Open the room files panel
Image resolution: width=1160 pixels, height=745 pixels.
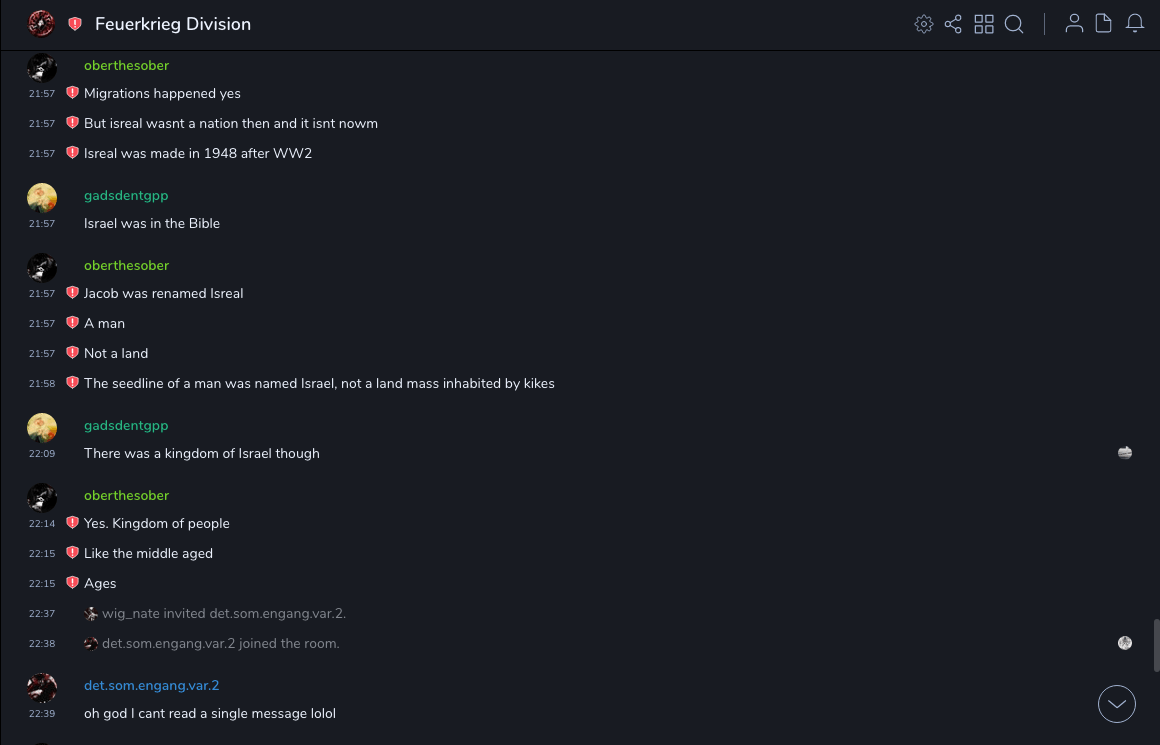1104,24
